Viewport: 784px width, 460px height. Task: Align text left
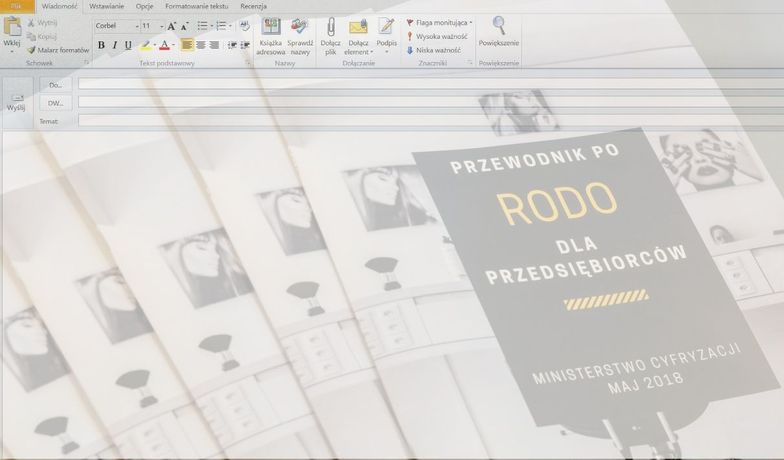(187, 45)
